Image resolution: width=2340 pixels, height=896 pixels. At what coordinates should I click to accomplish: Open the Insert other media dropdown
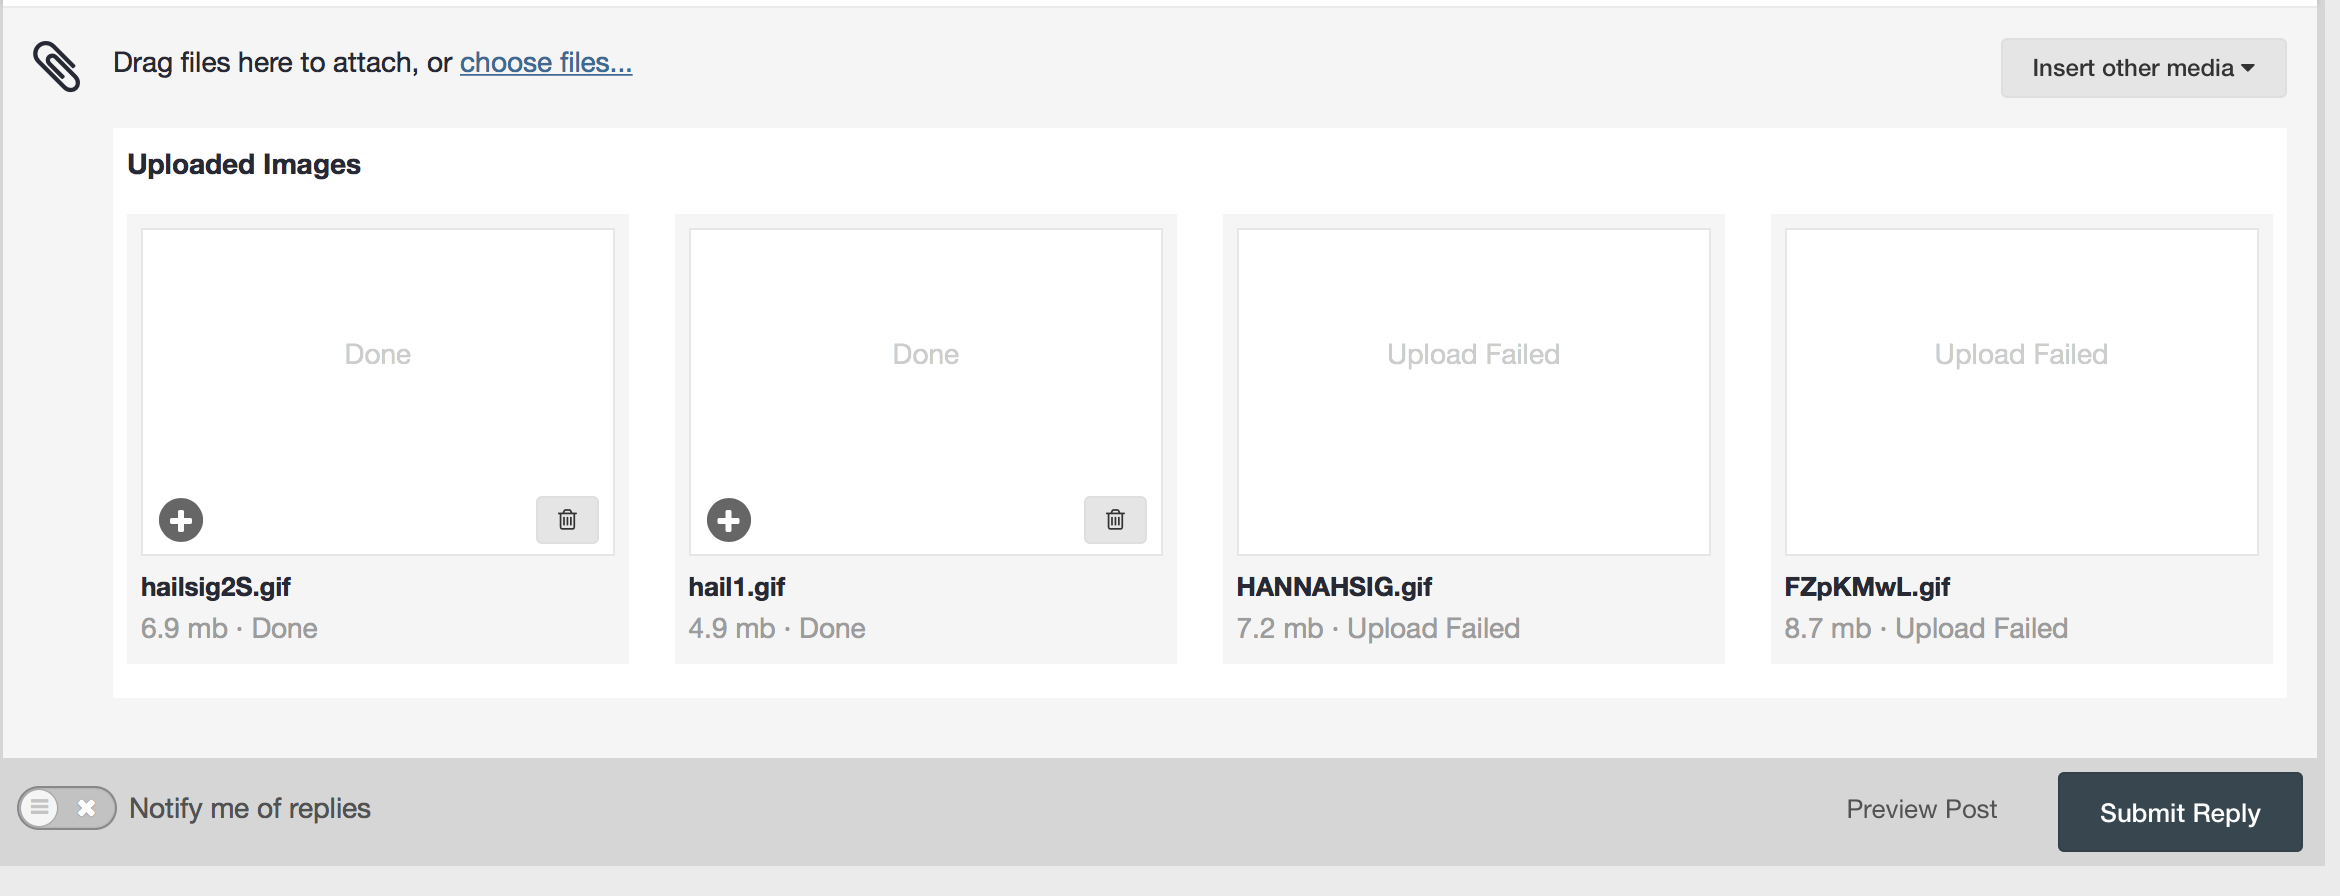2143,68
